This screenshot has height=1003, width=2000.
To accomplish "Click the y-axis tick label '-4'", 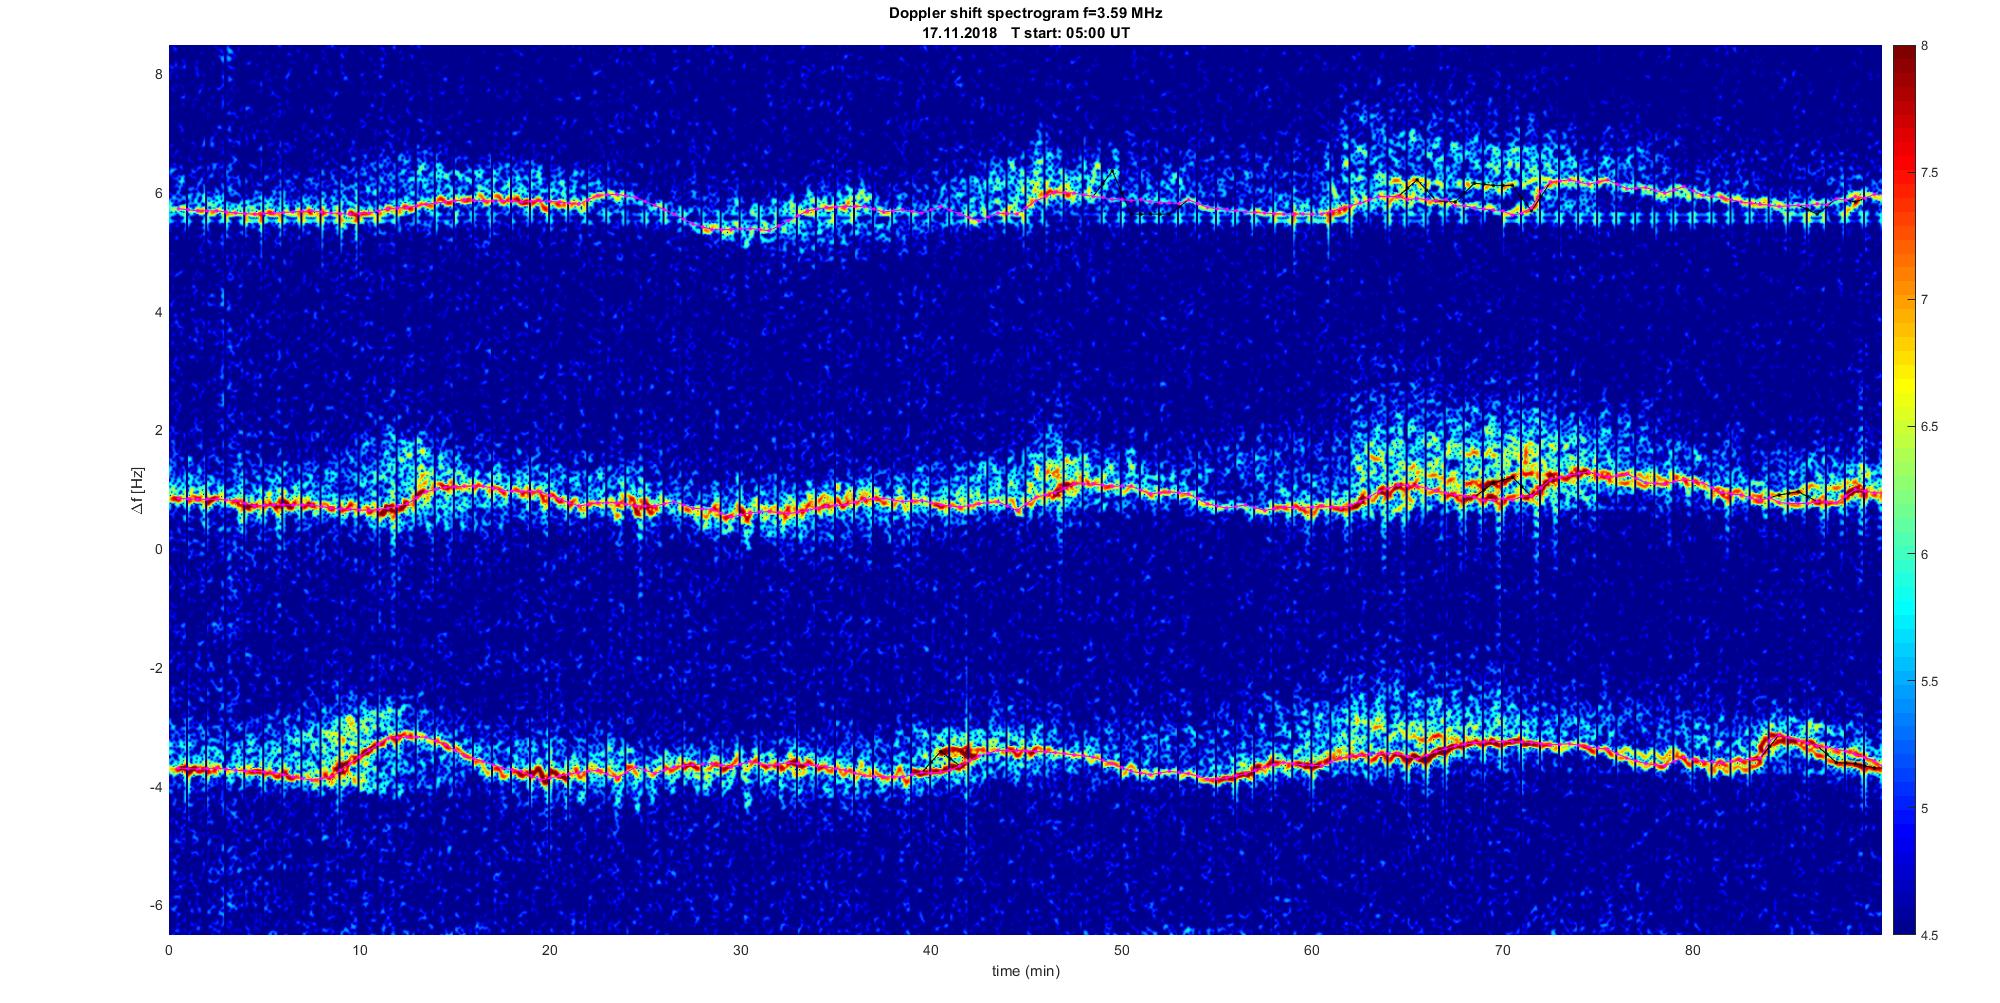I will pos(155,787).
